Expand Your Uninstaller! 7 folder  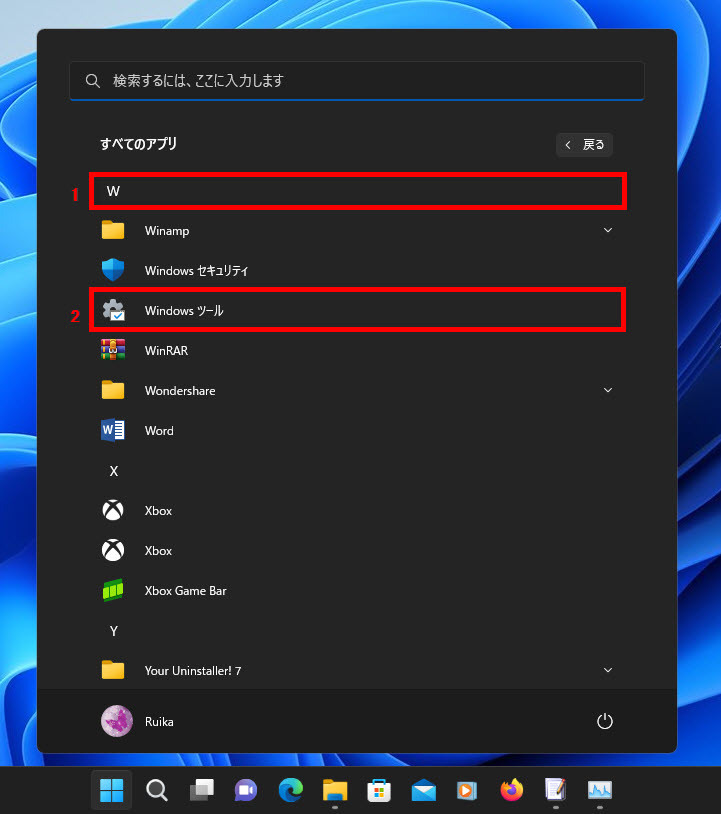[x=607, y=670]
